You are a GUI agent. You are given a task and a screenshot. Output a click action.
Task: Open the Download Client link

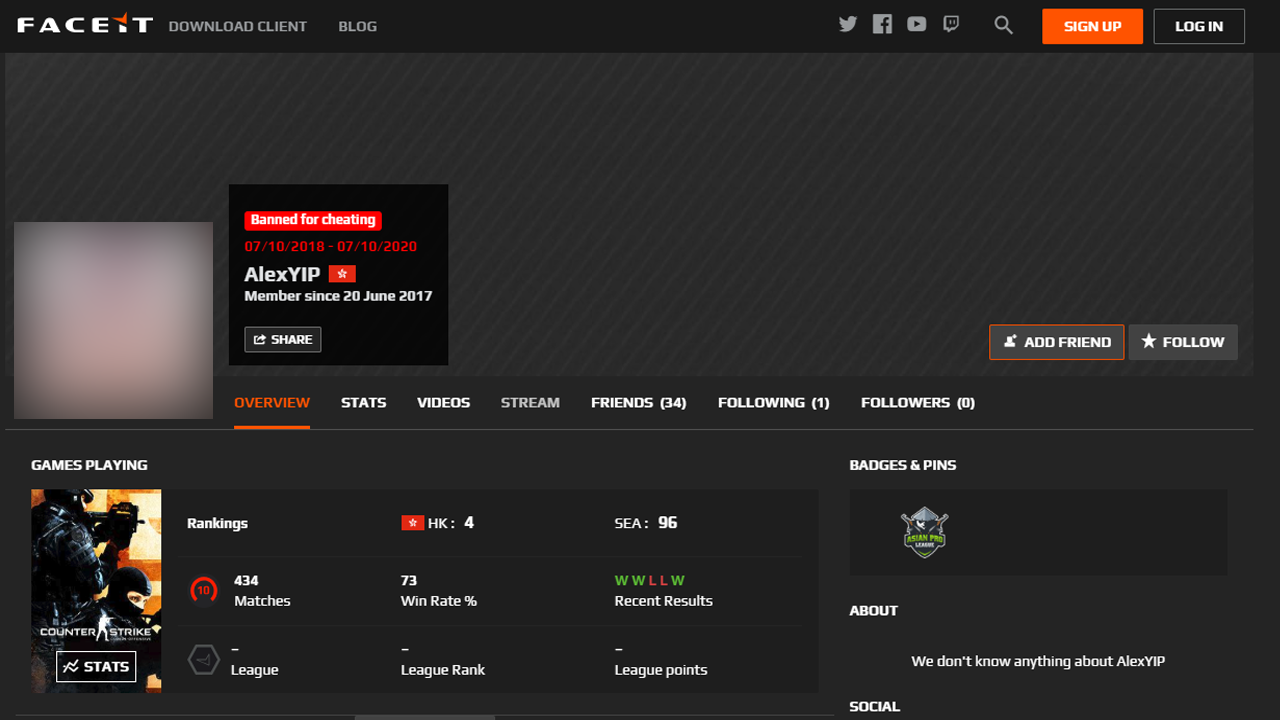tap(237, 26)
